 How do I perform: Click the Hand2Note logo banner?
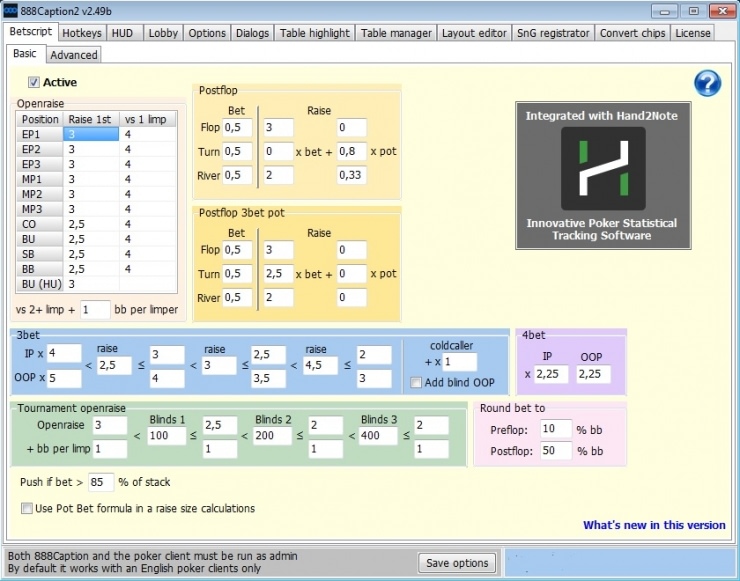tap(603, 176)
